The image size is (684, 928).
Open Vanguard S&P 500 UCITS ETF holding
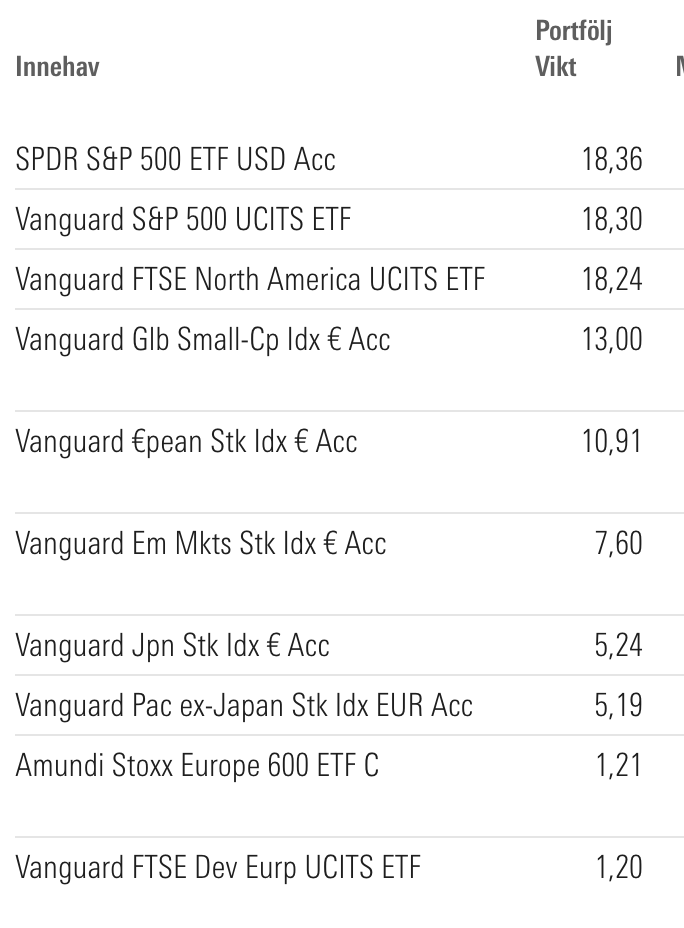coord(183,219)
